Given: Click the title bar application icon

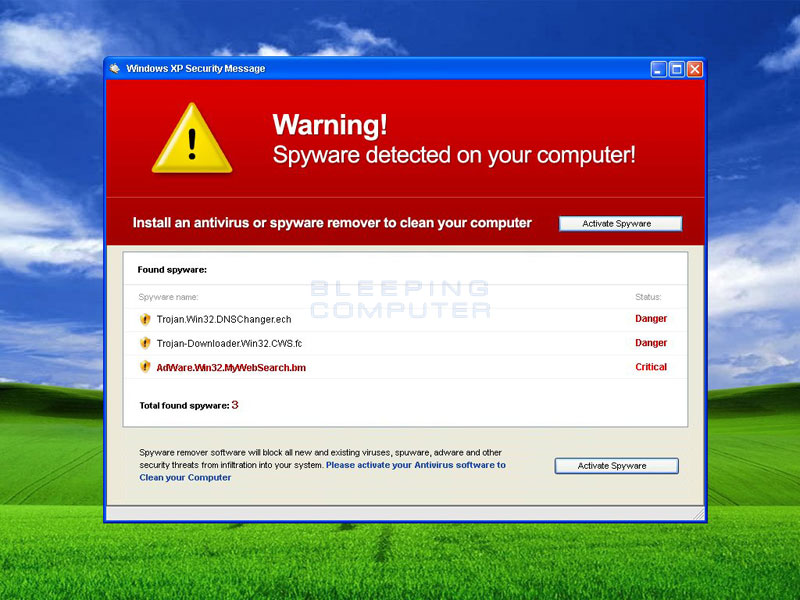Looking at the screenshot, I should (x=115, y=68).
